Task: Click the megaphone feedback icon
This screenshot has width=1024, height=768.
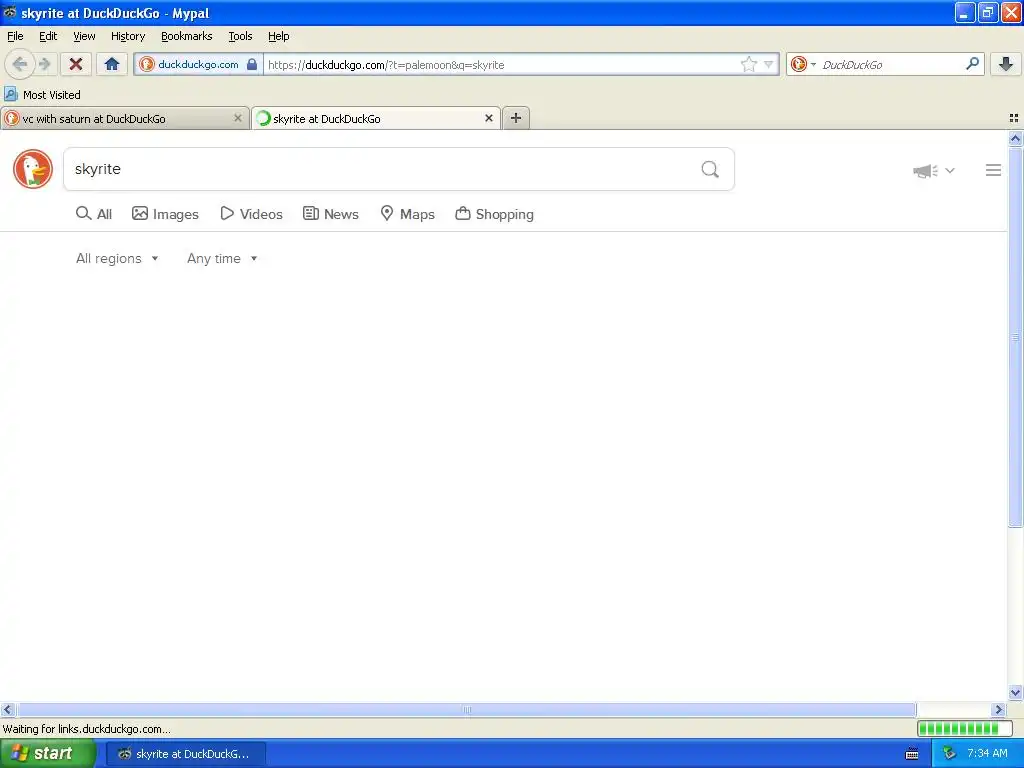Action: 925,171
